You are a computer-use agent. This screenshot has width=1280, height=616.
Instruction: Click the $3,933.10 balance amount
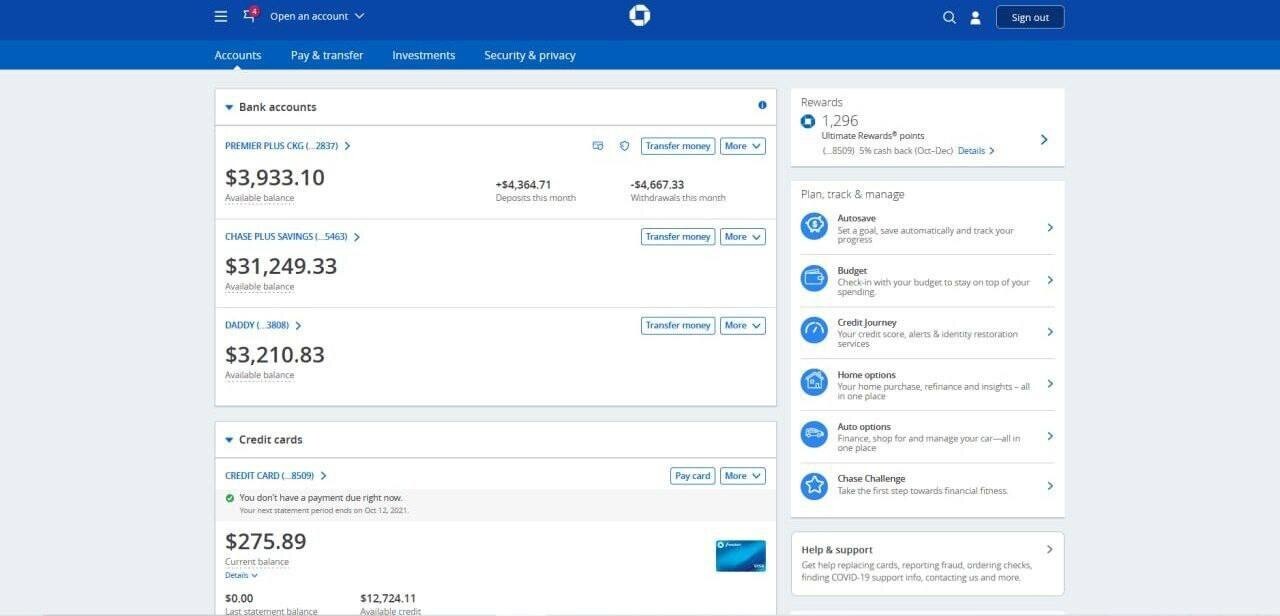(275, 177)
